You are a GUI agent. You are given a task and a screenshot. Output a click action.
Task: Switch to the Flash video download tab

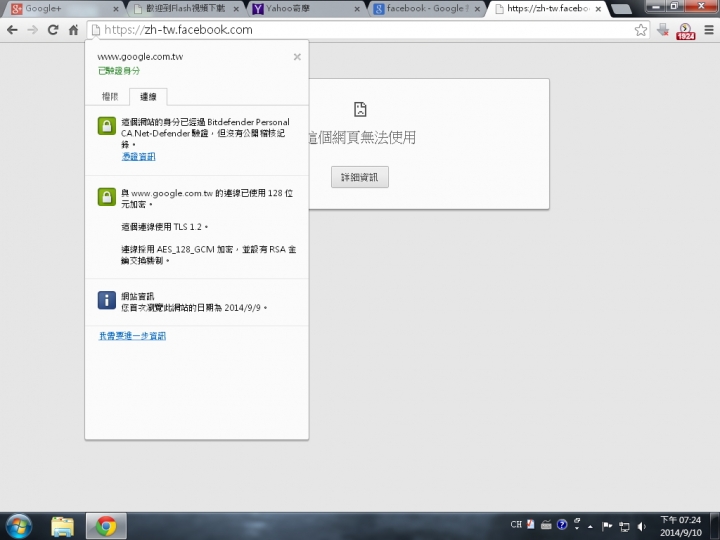tap(184, 8)
